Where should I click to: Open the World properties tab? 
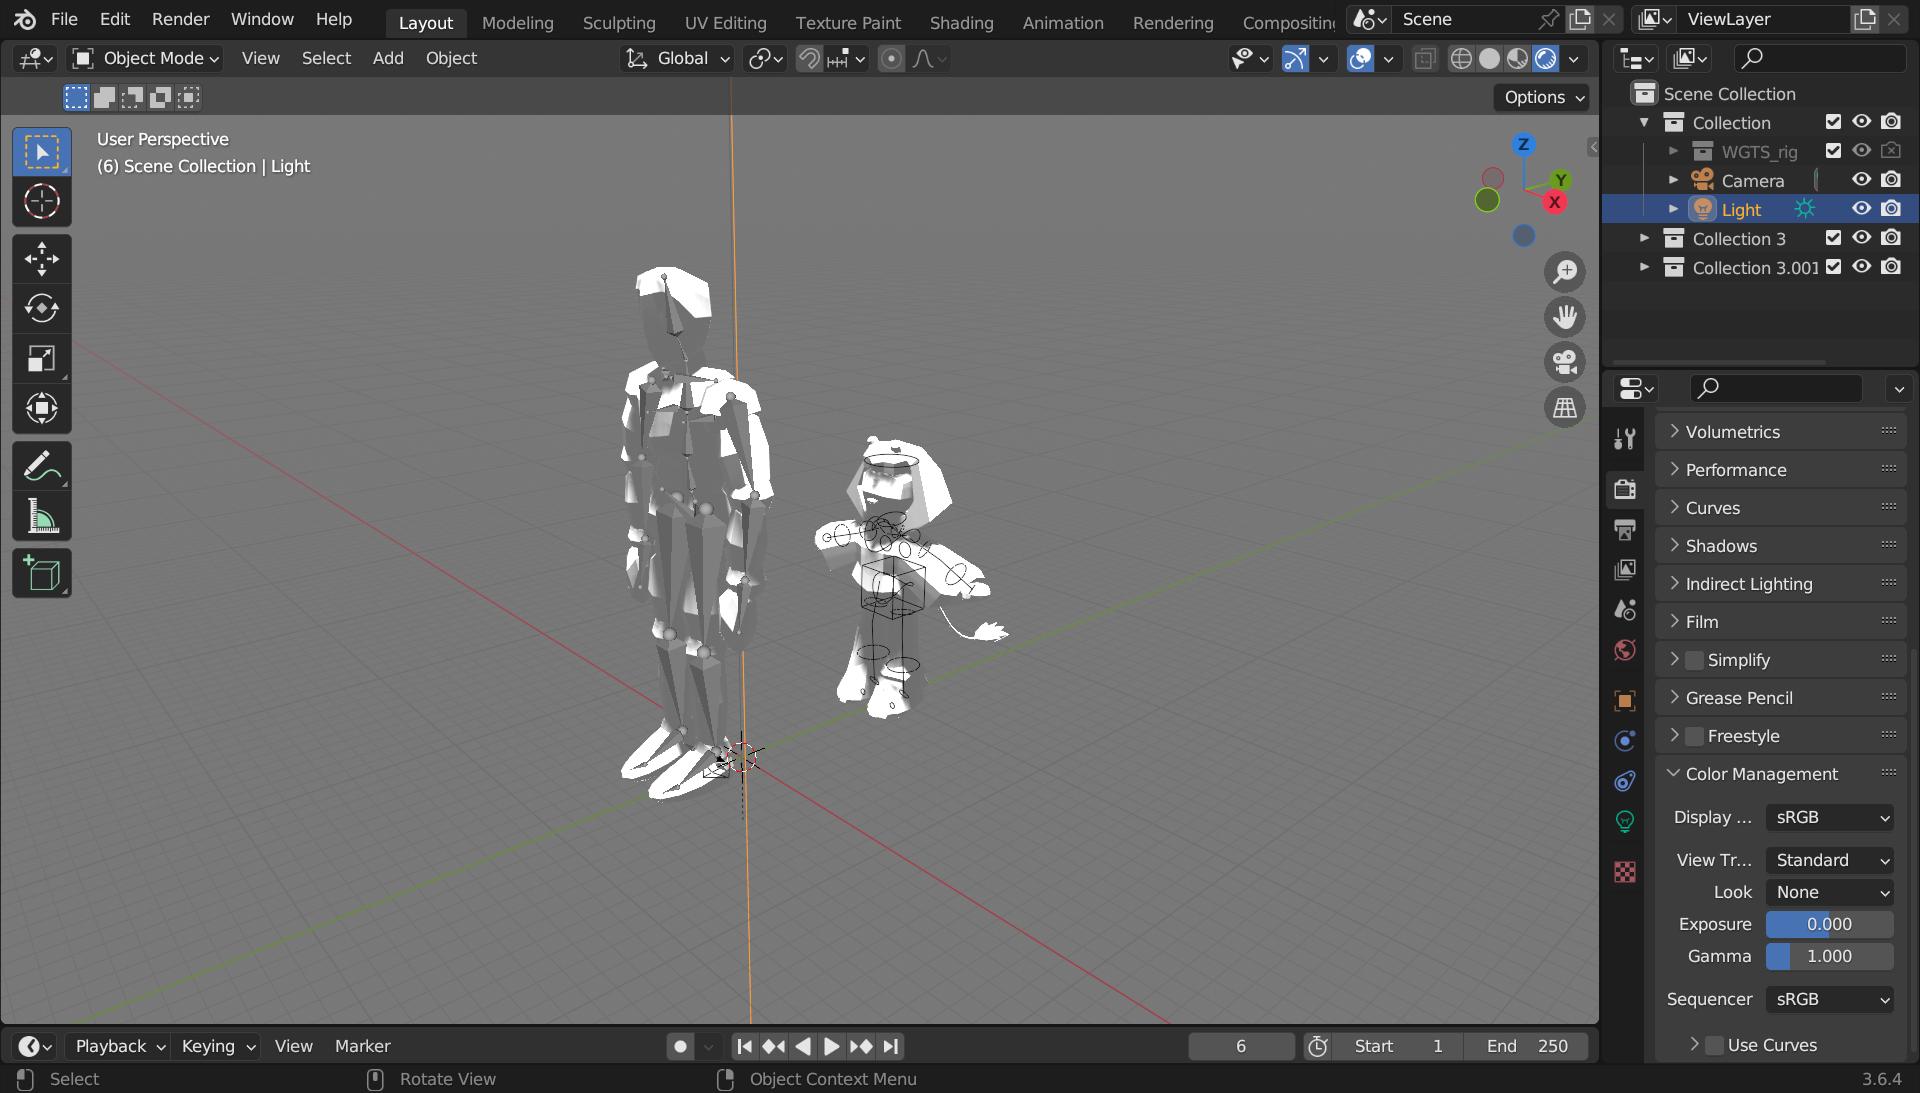click(x=1625, y=650)
